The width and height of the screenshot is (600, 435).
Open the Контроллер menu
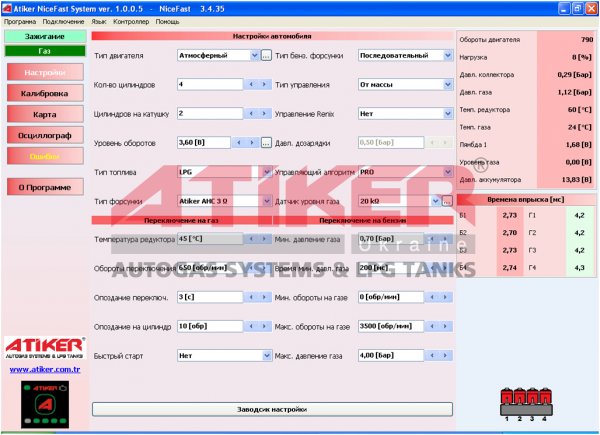click(131, 22)
